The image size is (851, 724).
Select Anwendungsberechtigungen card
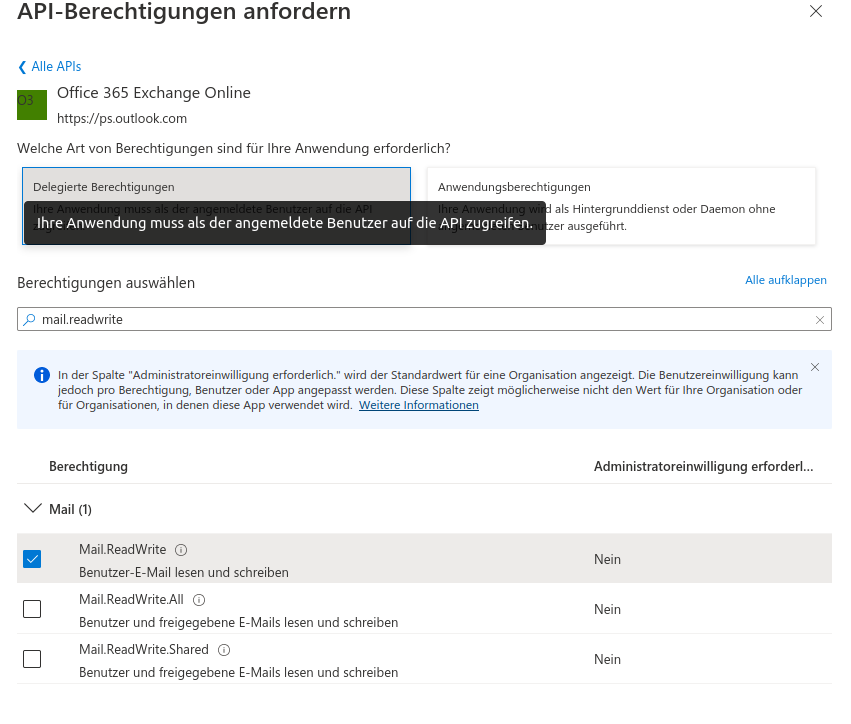tap(621, 206)
